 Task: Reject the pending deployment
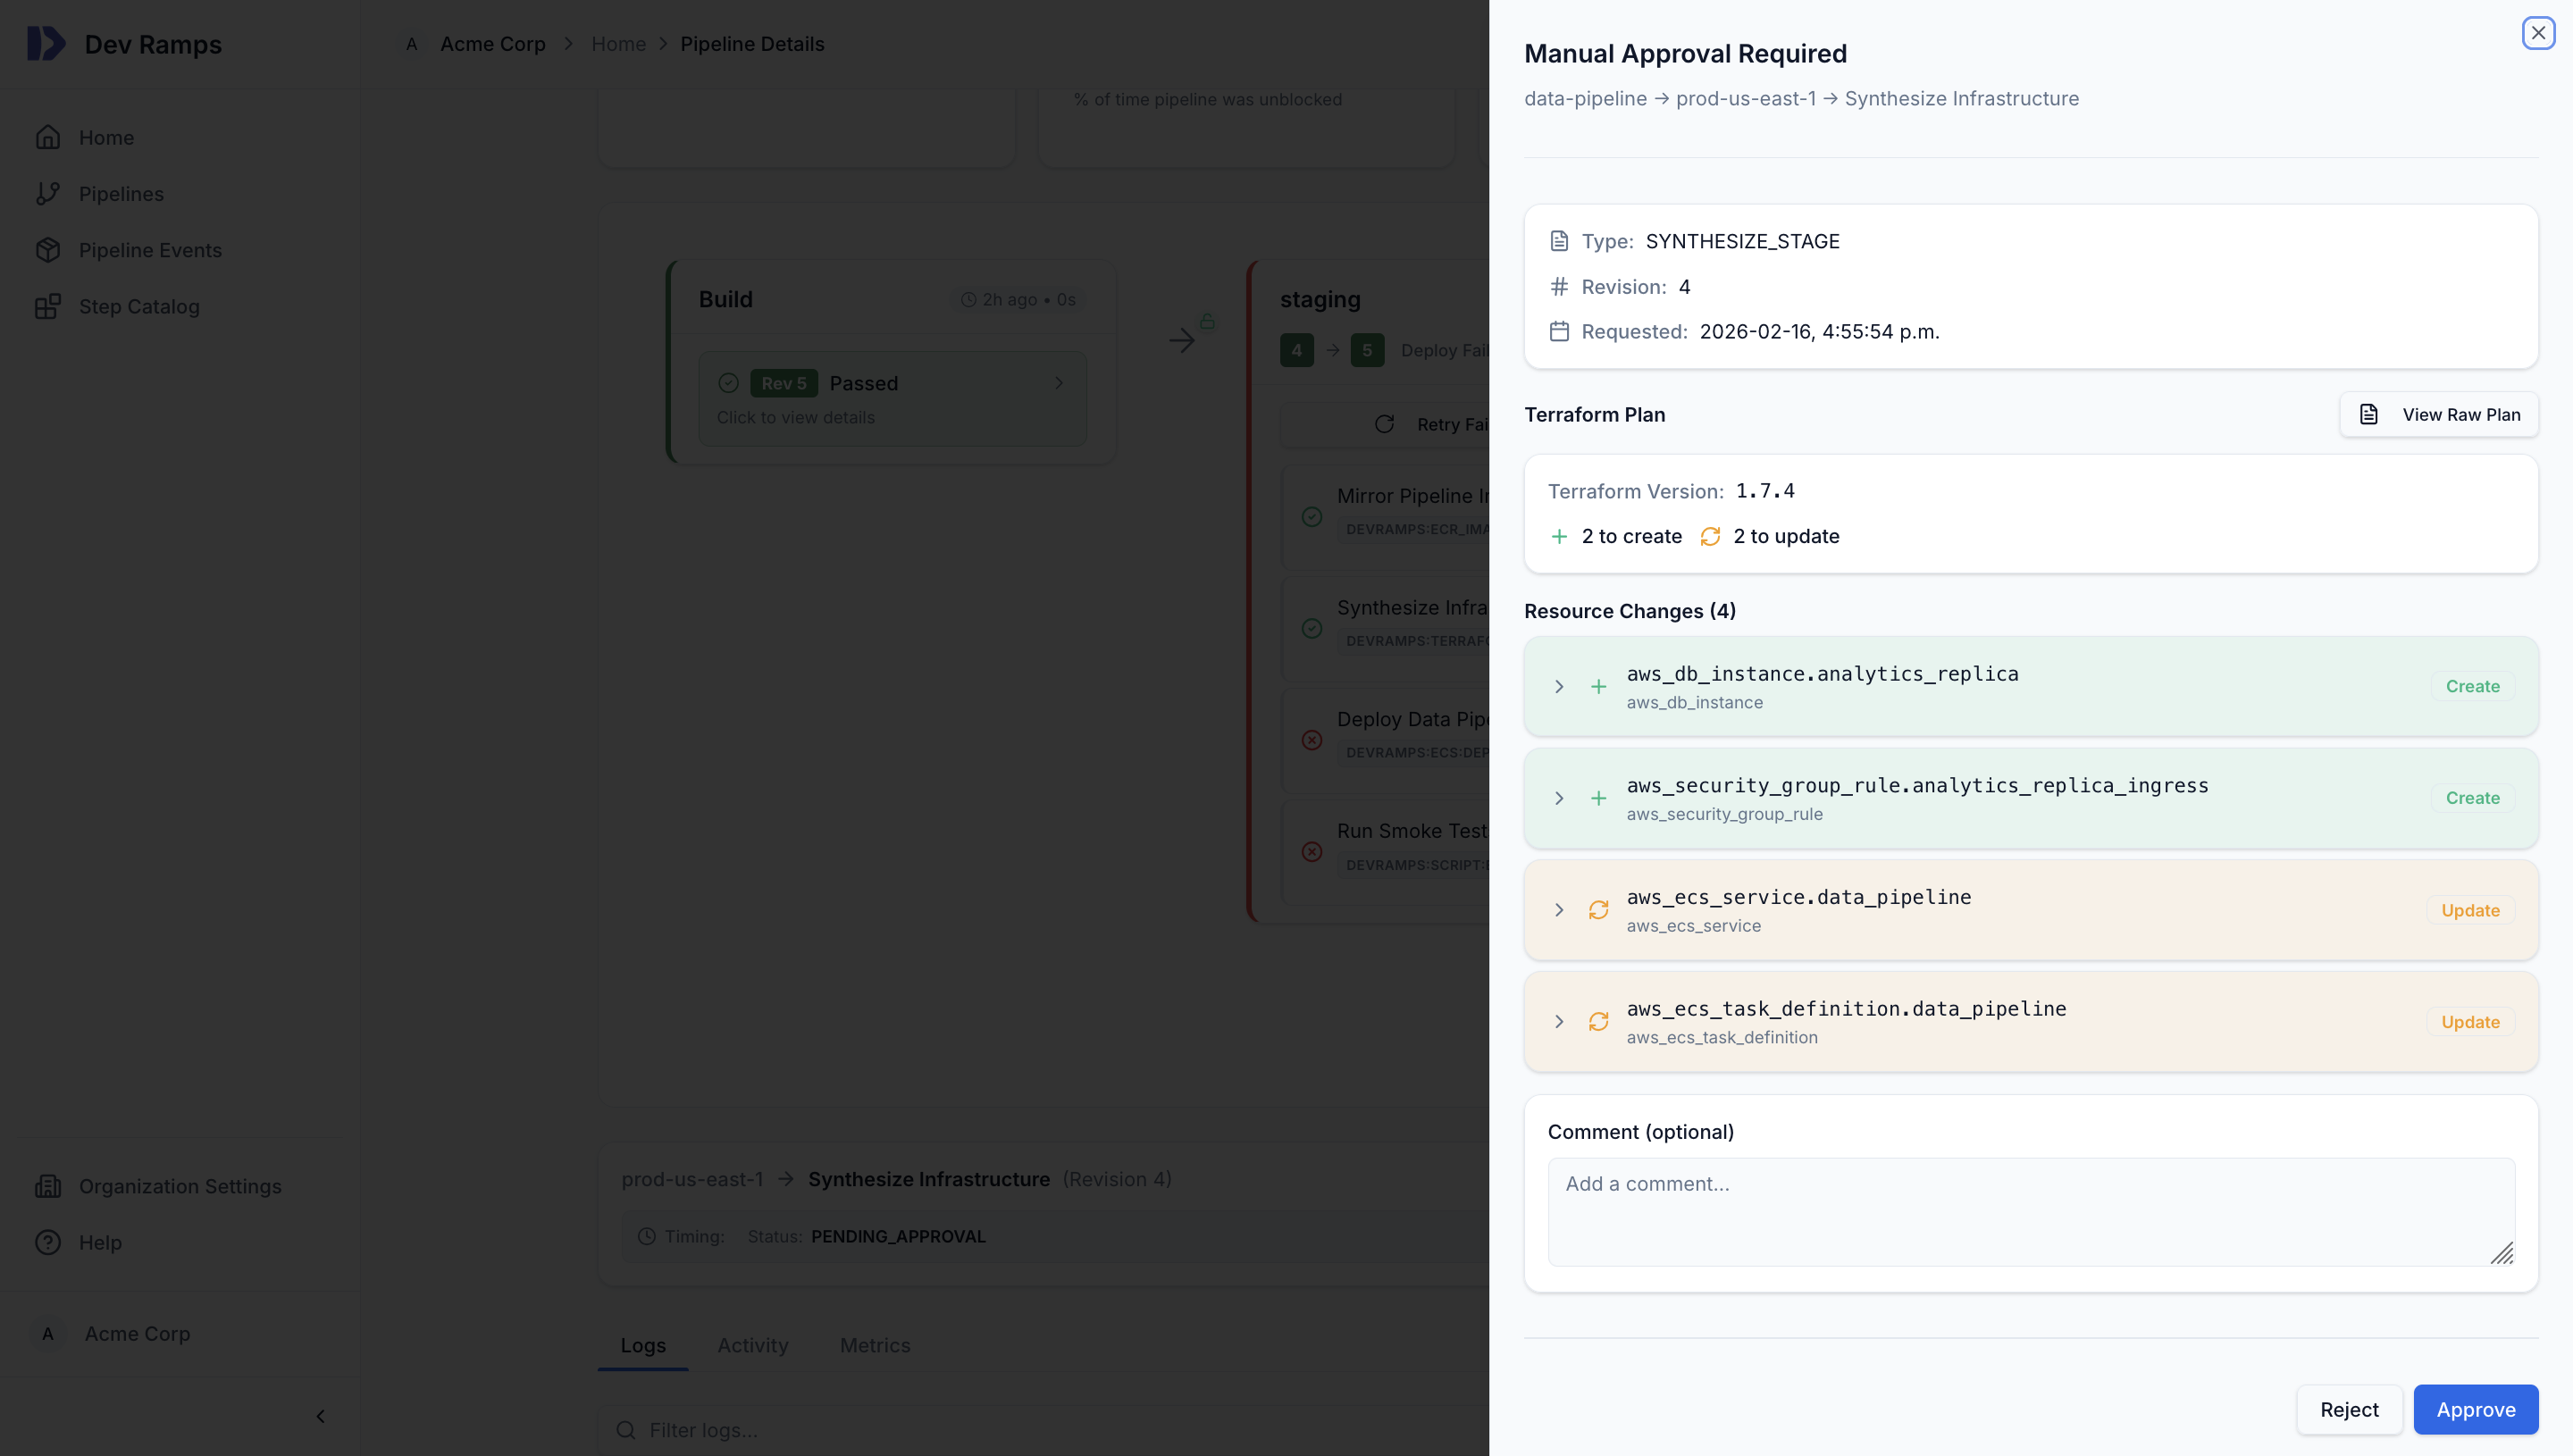coord(2349,1409)
